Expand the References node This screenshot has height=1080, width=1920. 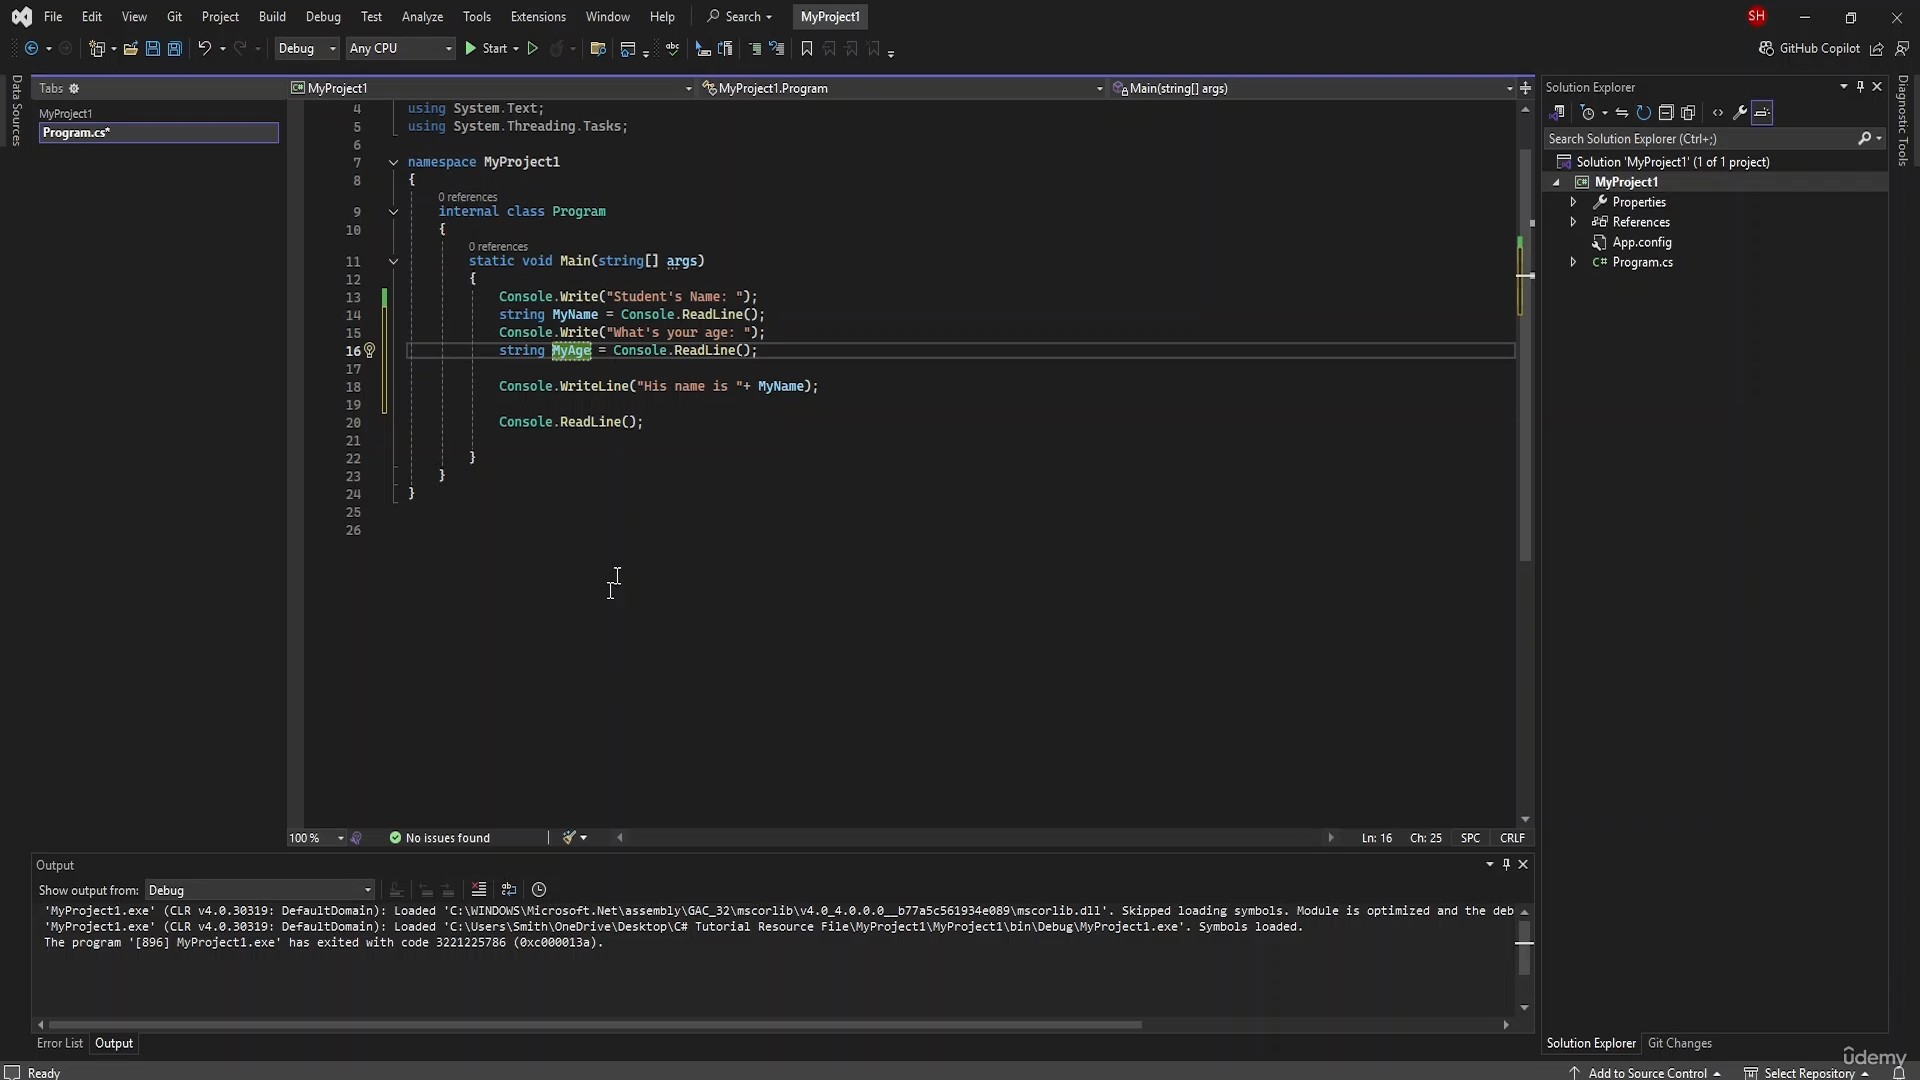pos(1573,222)
